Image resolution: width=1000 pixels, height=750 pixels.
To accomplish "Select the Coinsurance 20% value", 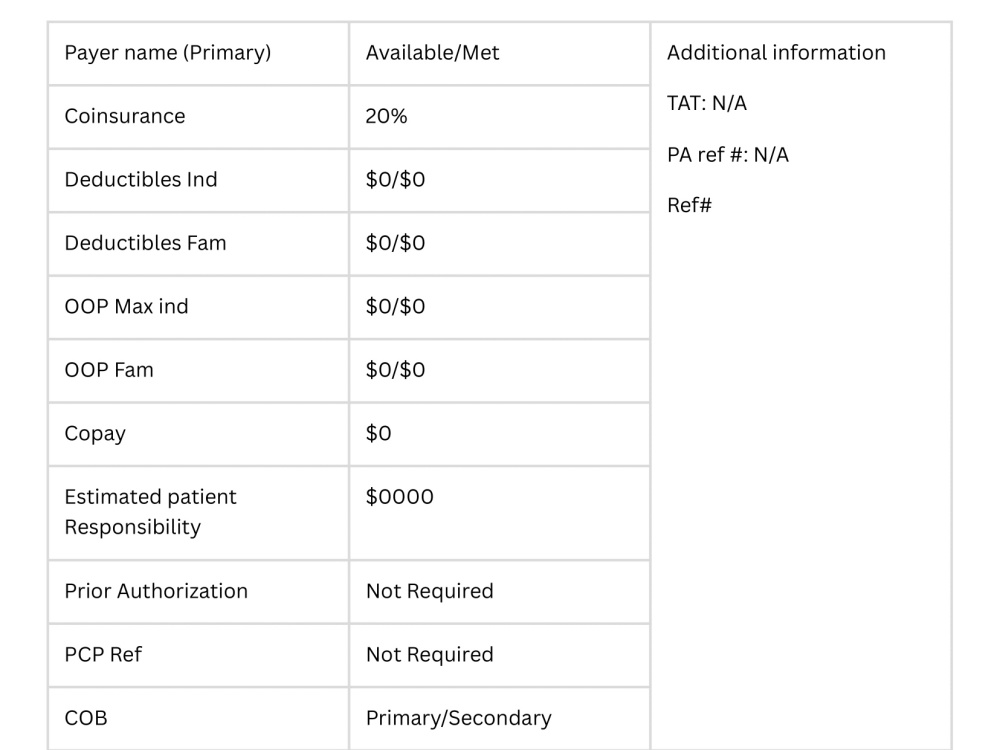I will (386, 116).
